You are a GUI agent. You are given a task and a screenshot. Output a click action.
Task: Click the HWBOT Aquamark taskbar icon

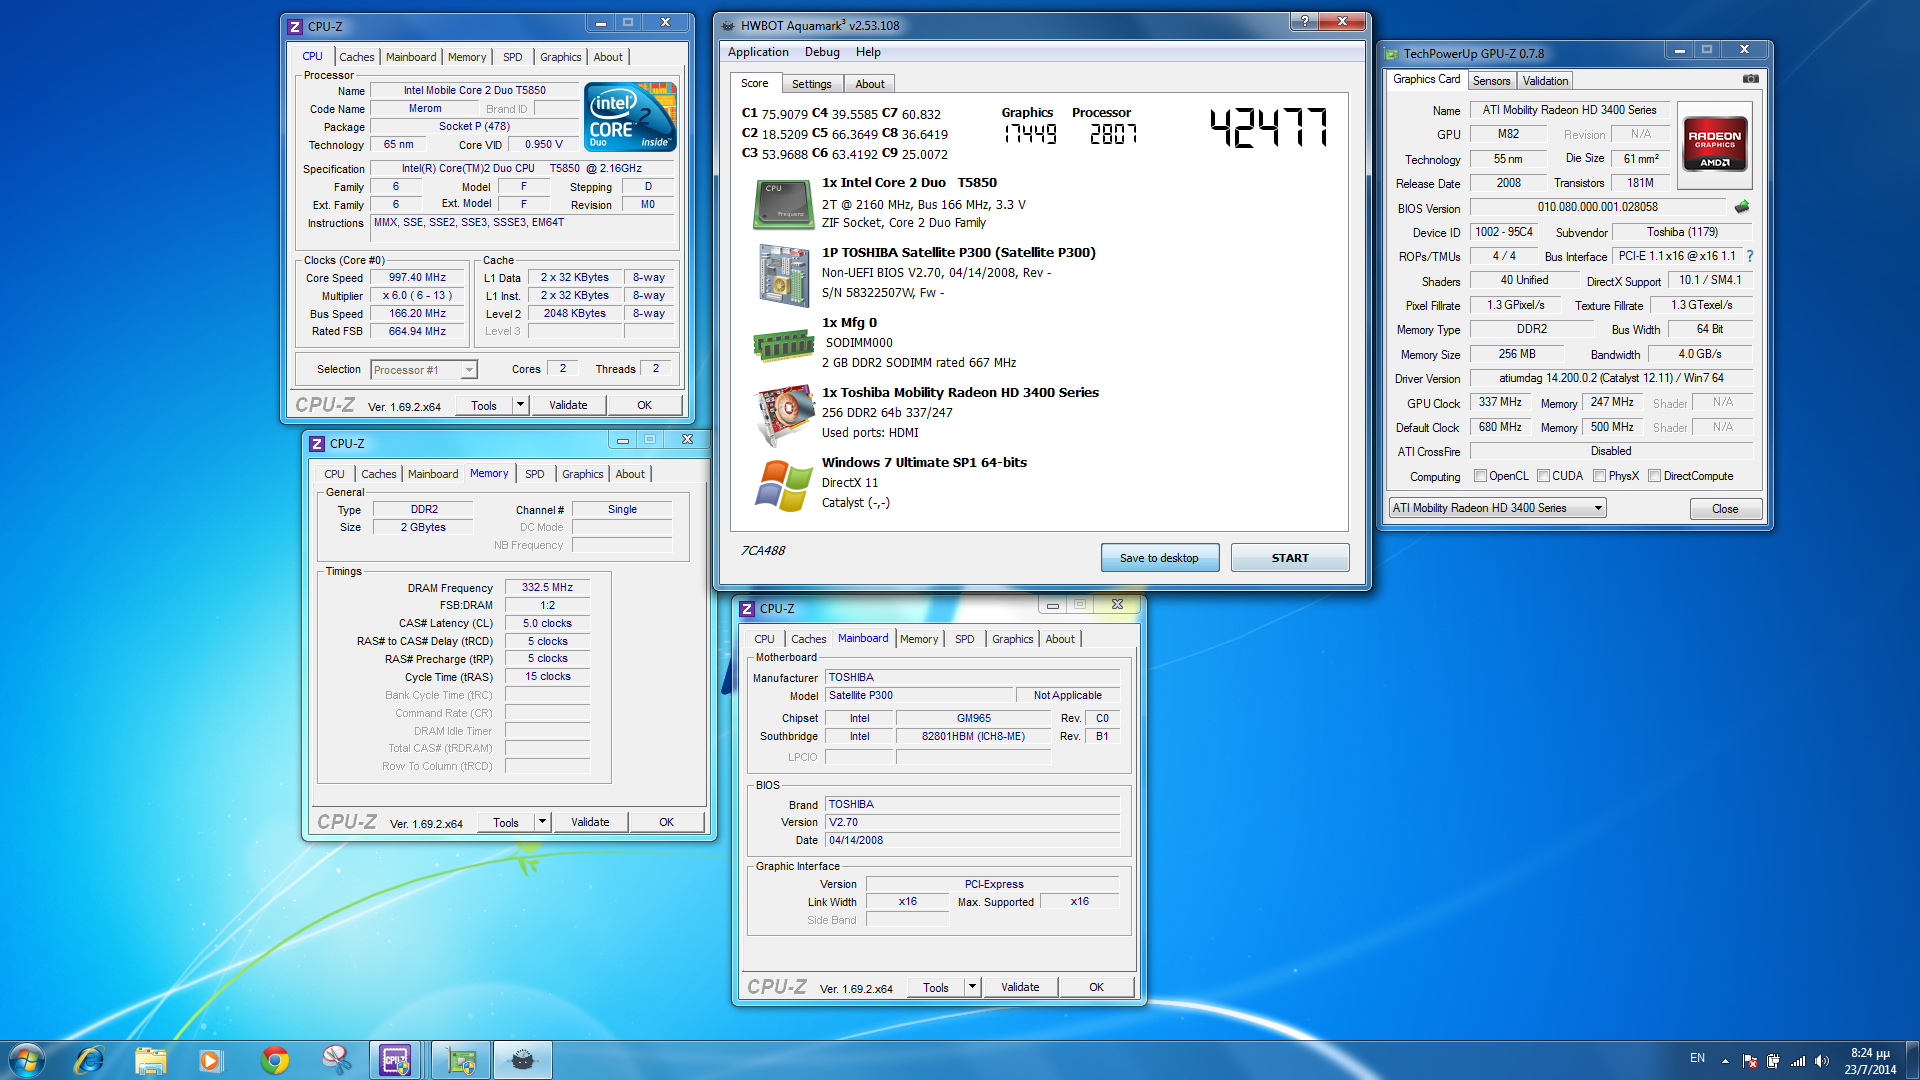523,1060
